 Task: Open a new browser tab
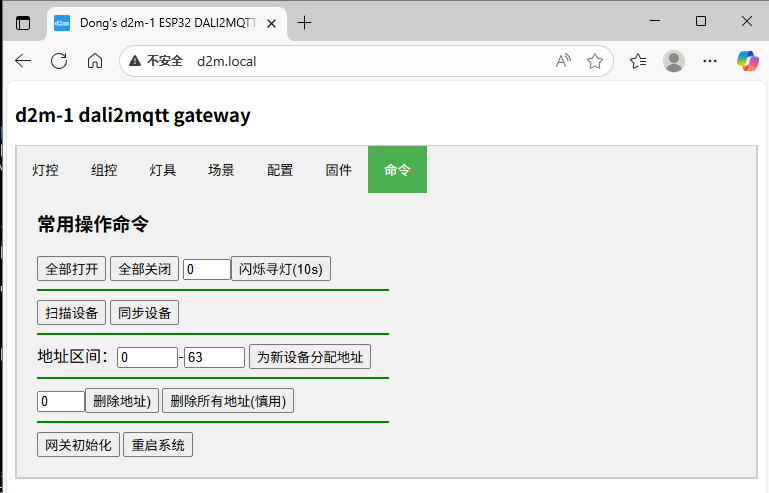305,22
